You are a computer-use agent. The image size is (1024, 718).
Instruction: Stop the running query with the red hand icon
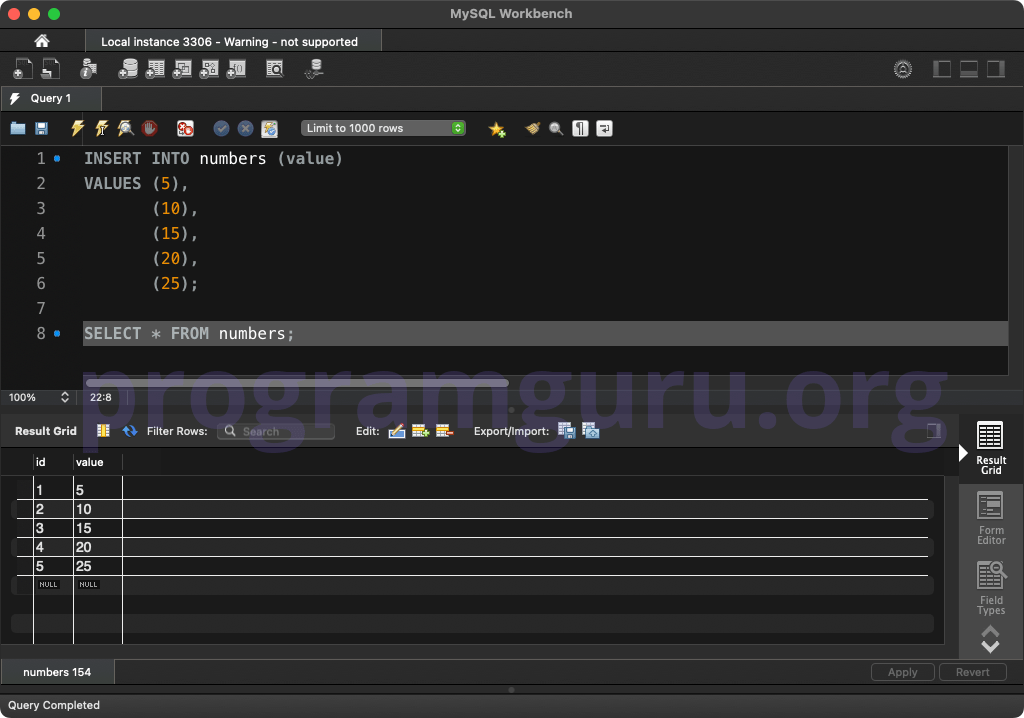(149, 128)
